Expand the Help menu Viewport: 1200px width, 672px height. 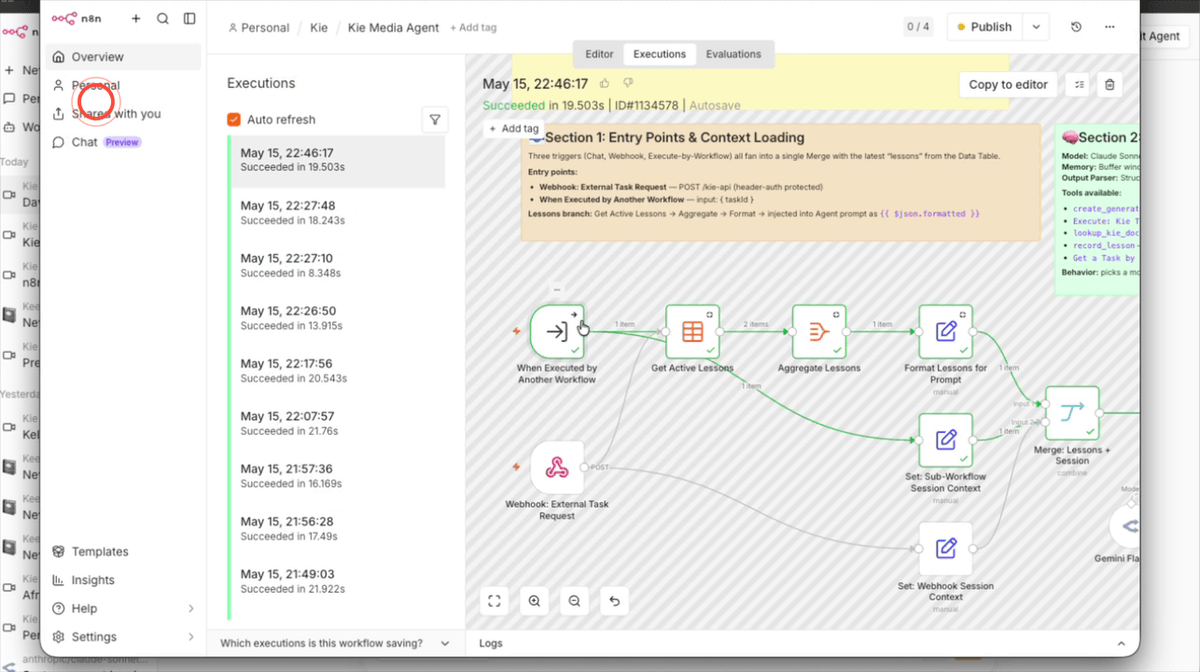pyautogui.click(x=124, y=608)
